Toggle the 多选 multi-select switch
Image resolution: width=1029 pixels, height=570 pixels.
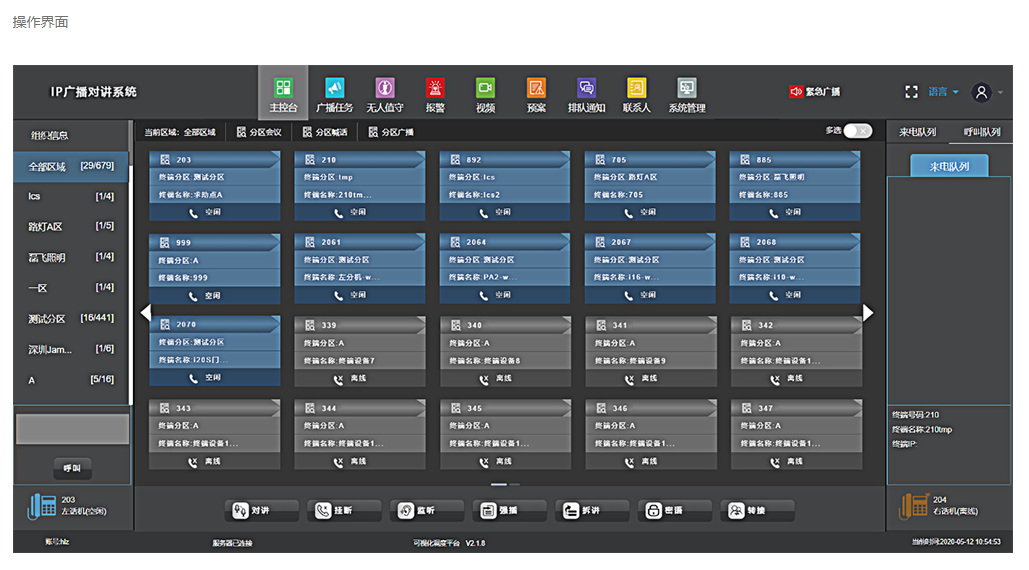click(857, 131)
